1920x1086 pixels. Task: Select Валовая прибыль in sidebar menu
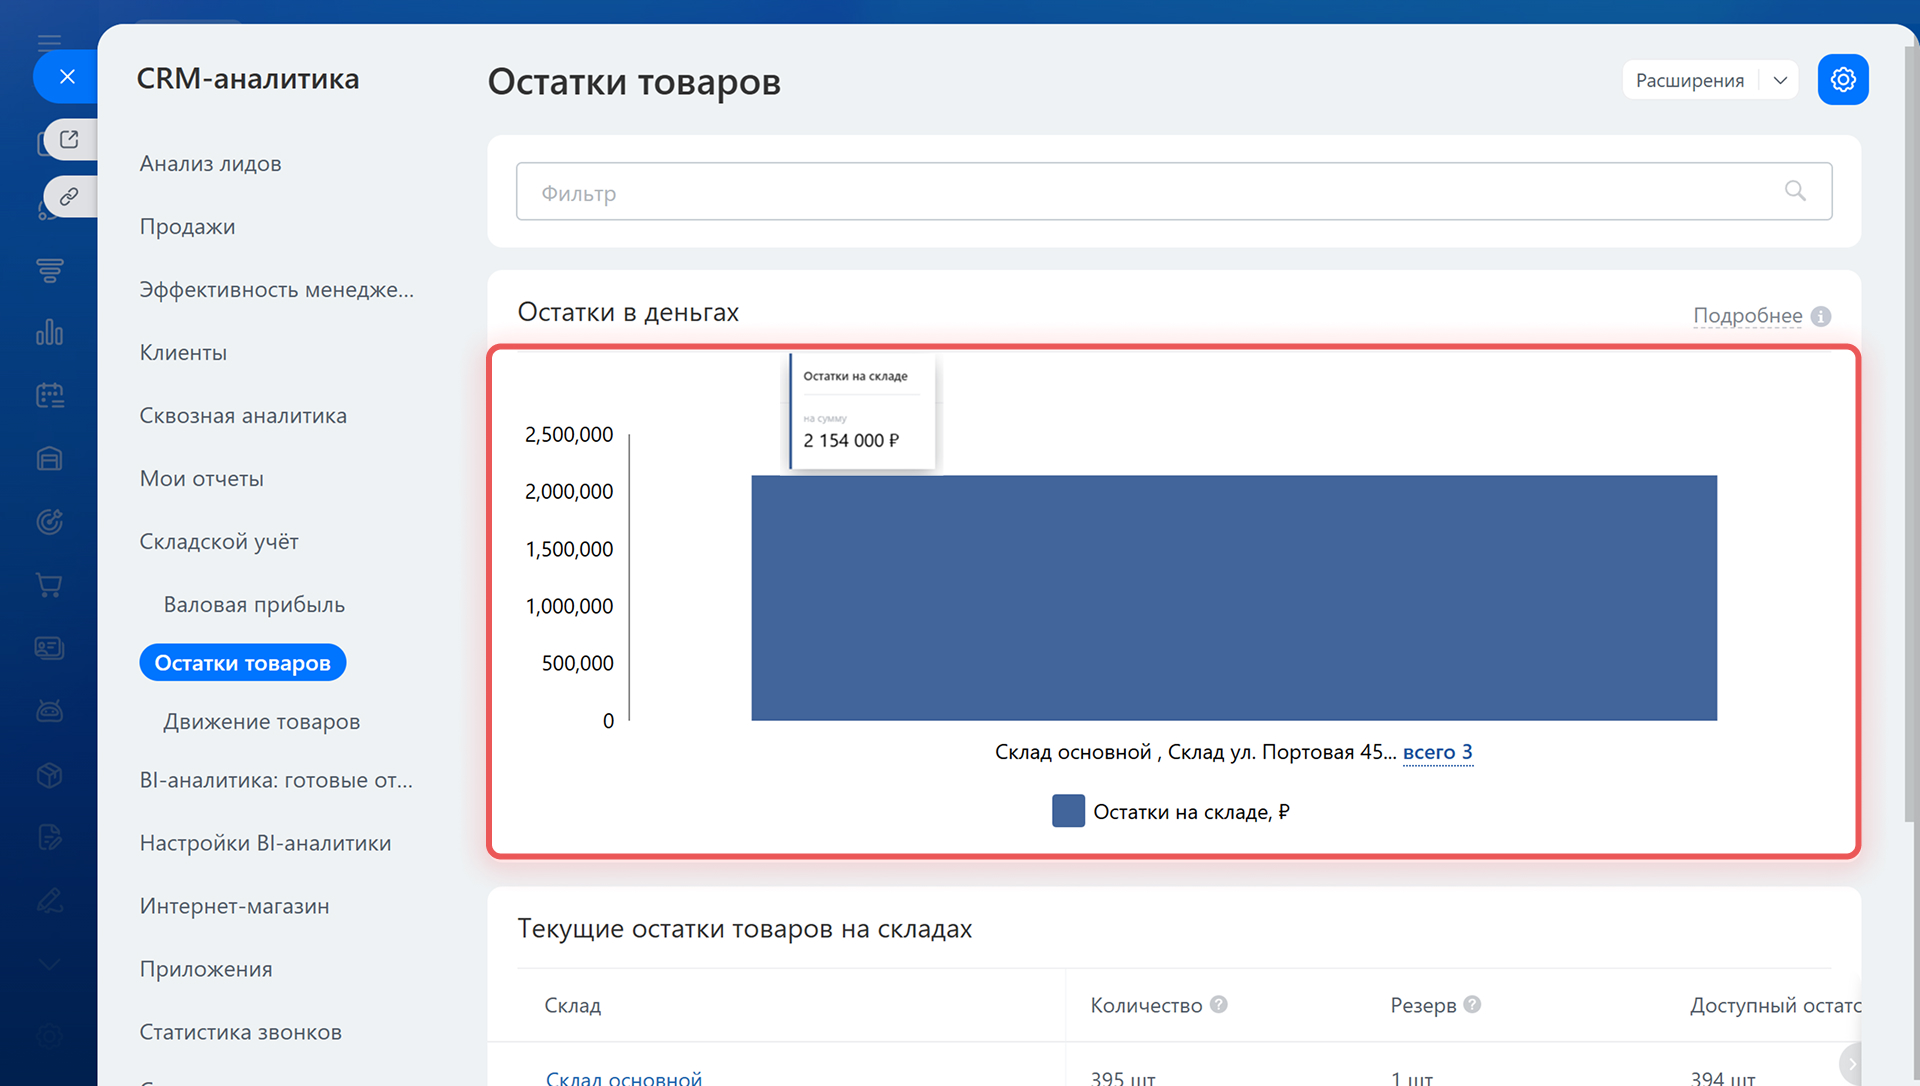point(254,604)
